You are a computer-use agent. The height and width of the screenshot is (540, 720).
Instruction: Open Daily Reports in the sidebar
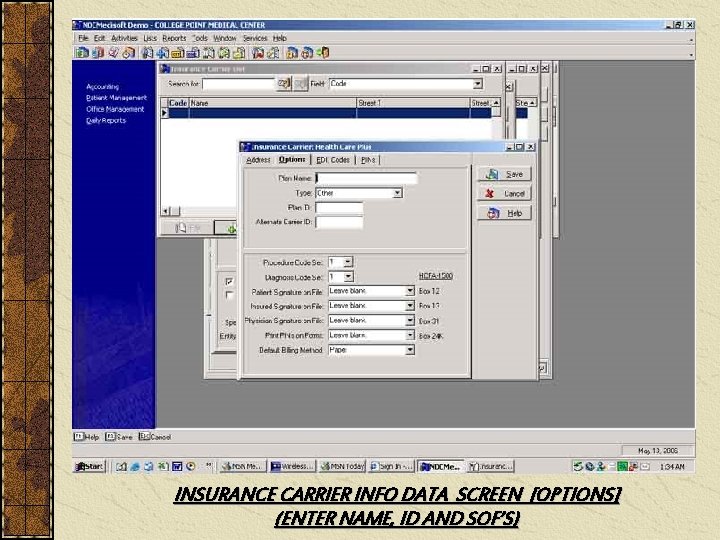[106, 120]
